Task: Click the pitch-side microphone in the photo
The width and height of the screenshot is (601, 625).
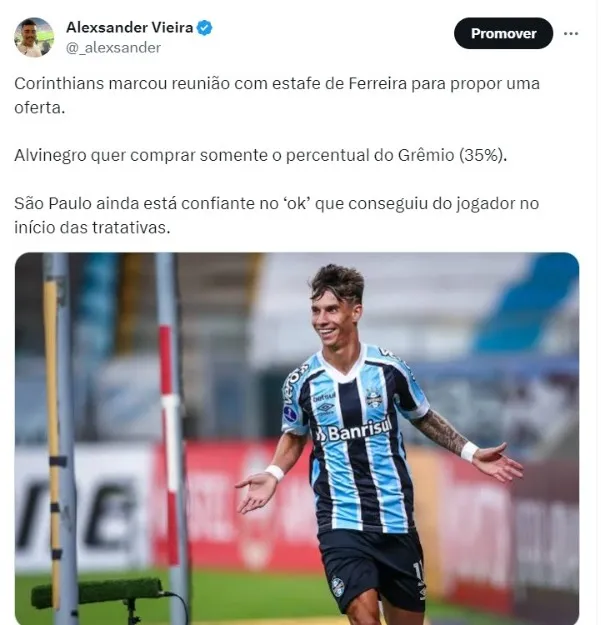Action: click(98, 592)
